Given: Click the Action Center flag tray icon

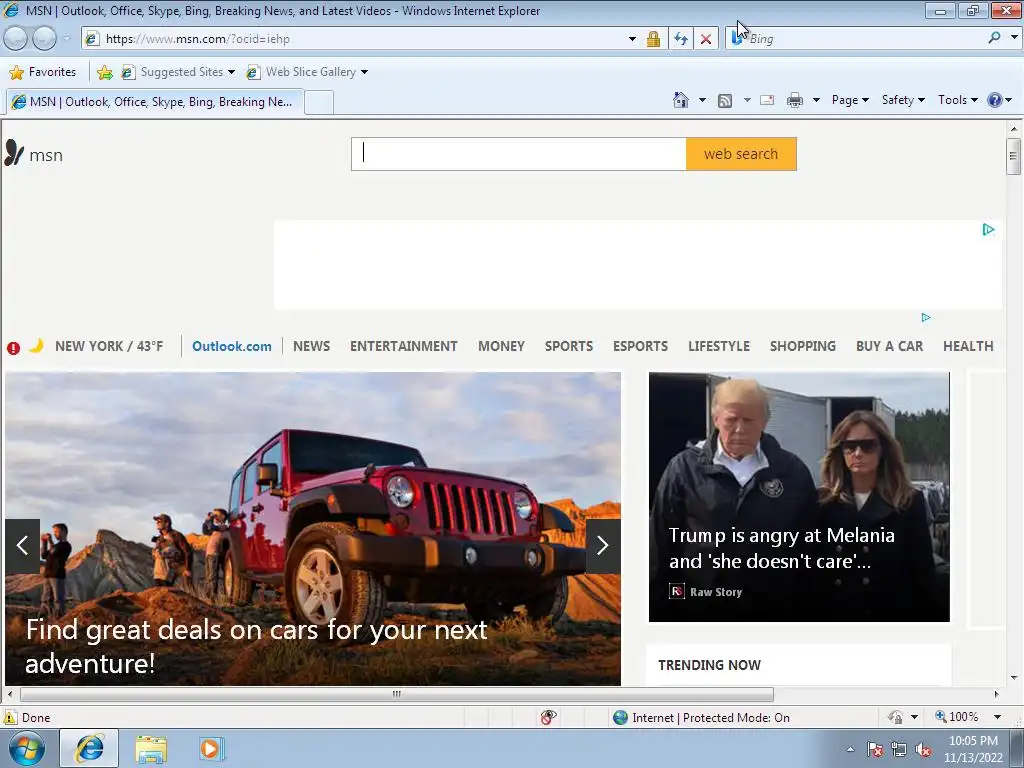Looking at the screenshot, I should pyautogui.click(x=874, y=749).
